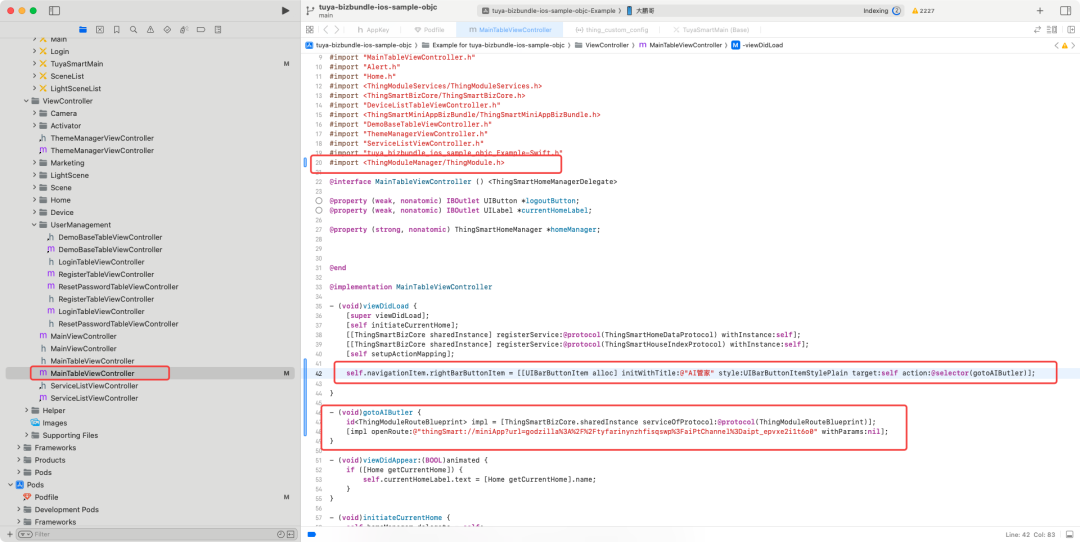The width and height of the screenshot is (1080, 542).
Task: Click the Indexing activity indicator
Action: (896, 11)
